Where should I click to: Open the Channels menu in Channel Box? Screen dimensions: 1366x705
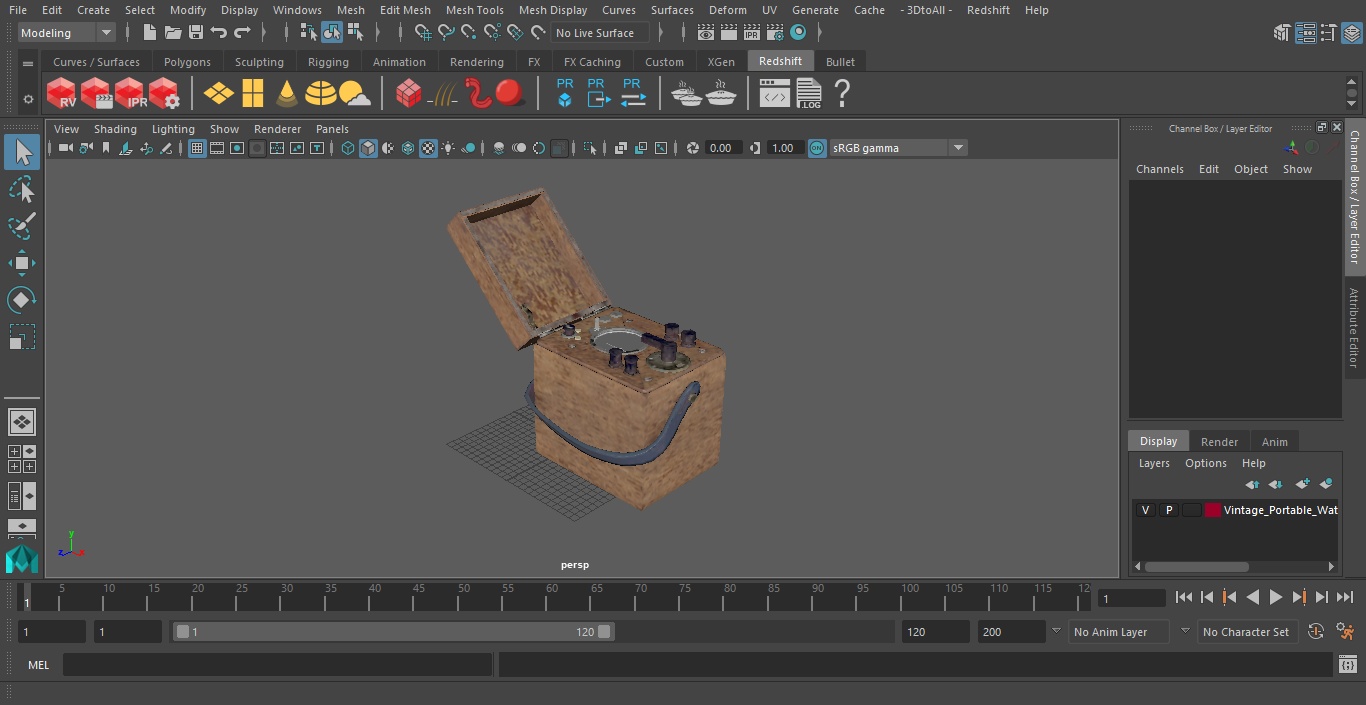[1159, 169]
